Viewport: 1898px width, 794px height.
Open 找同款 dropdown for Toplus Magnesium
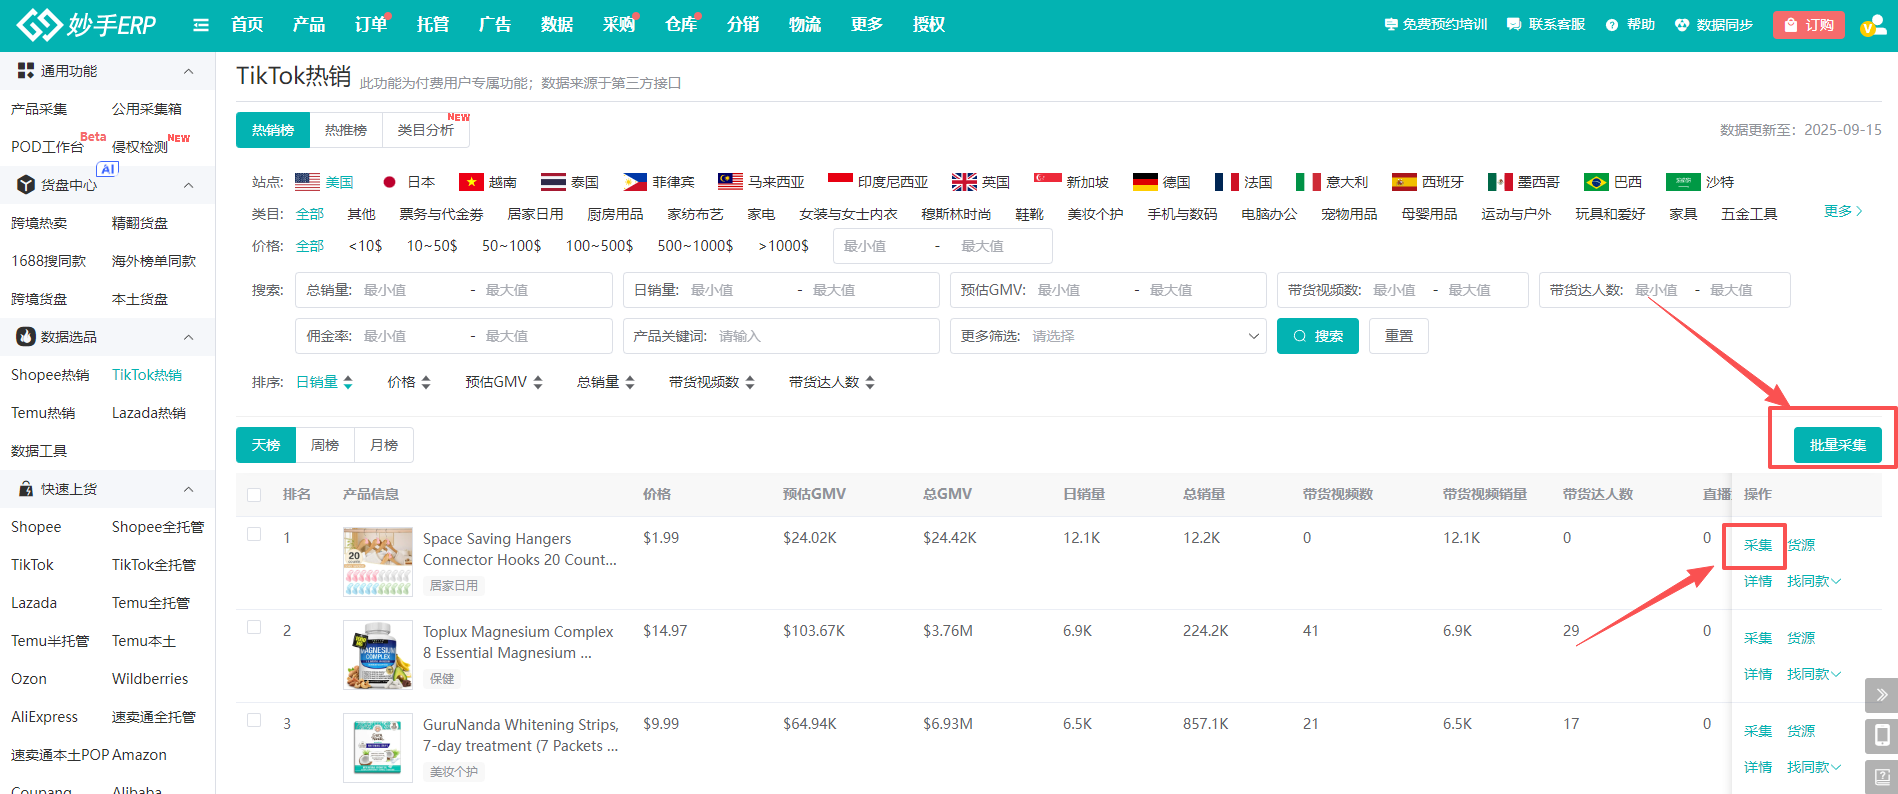(1814, 674)
